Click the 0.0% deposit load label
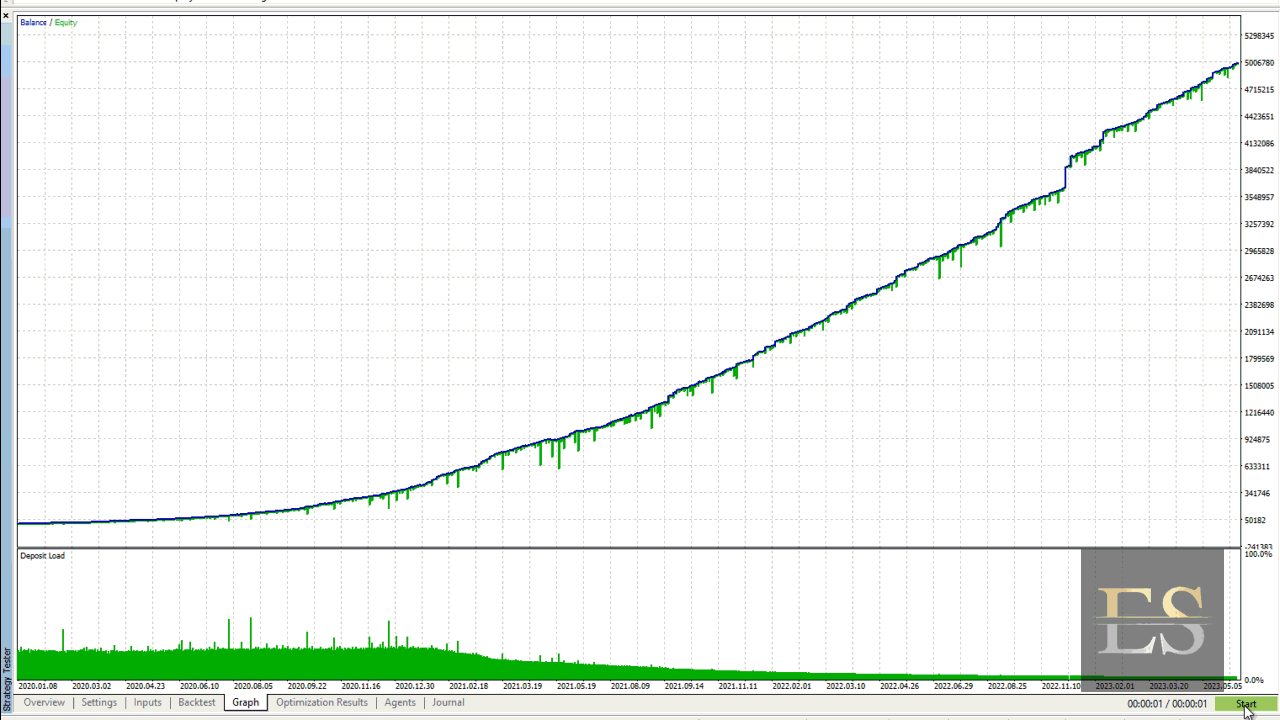 coord(1254,681)
